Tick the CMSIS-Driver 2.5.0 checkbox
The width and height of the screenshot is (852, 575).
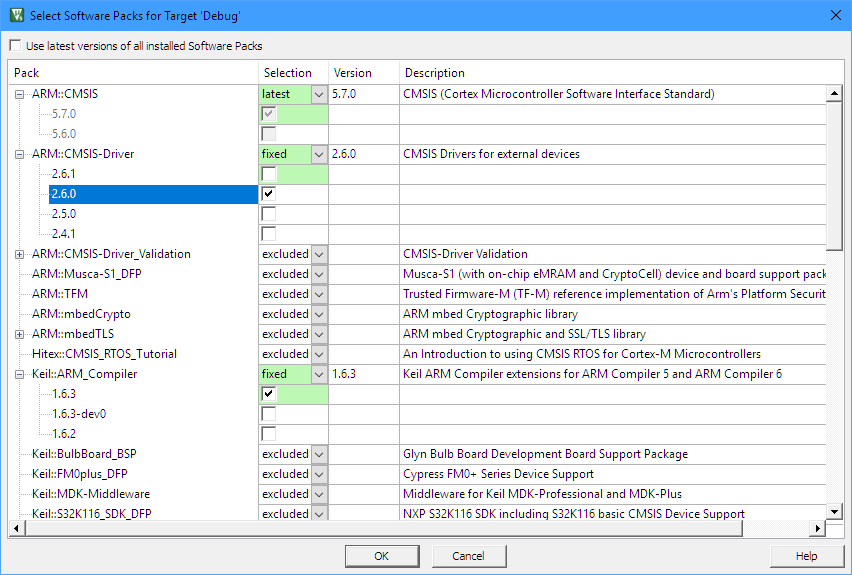point(268,214)
